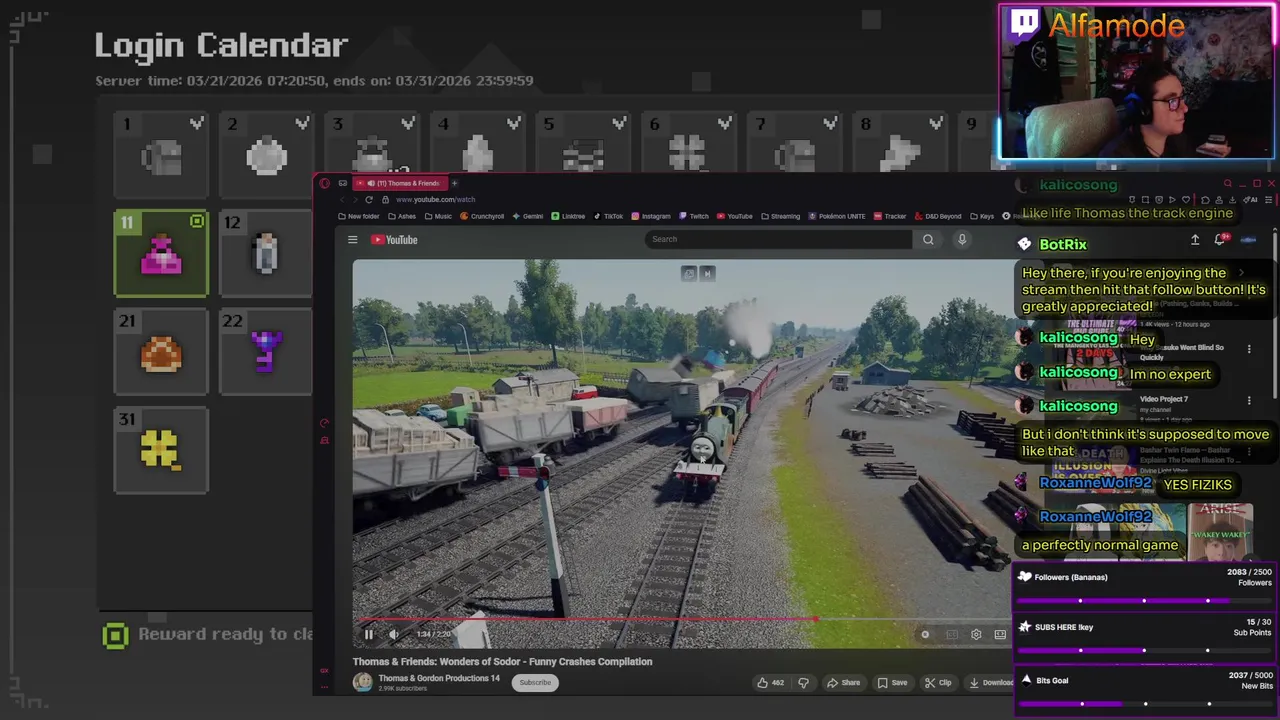Go to YouTube home via logo
Image resolution: width=1280 pixels, height=720 pixels.
pyautogui.click(x=394, y=239)
